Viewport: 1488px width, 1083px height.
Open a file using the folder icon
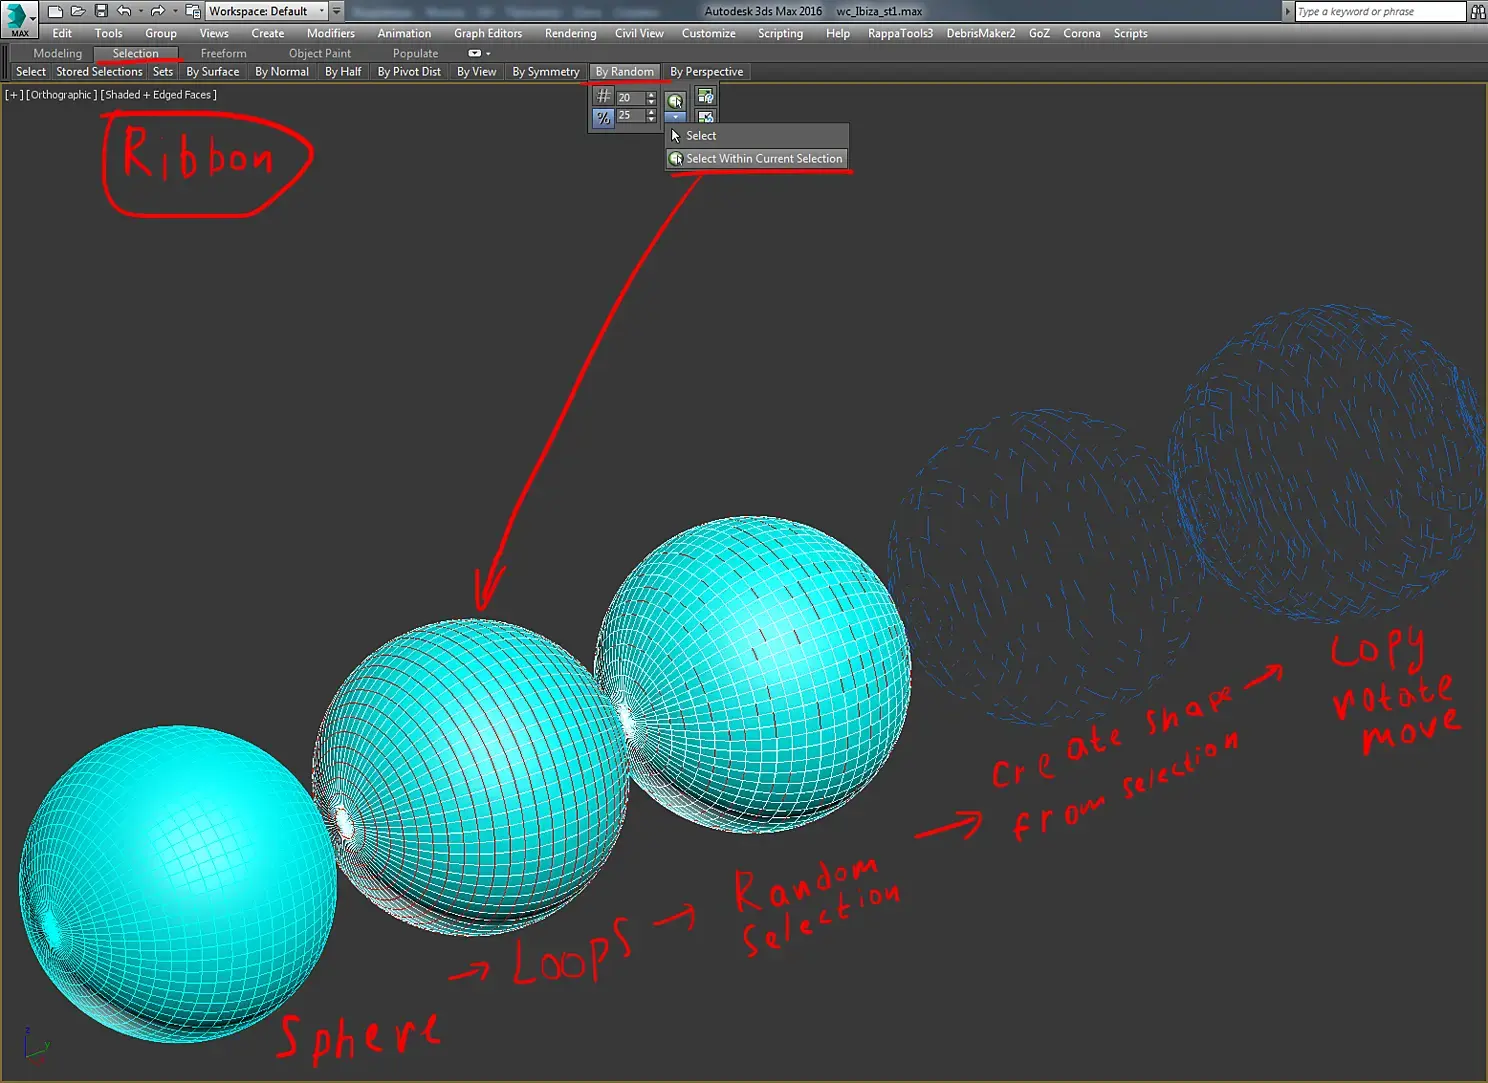[78, 11]
